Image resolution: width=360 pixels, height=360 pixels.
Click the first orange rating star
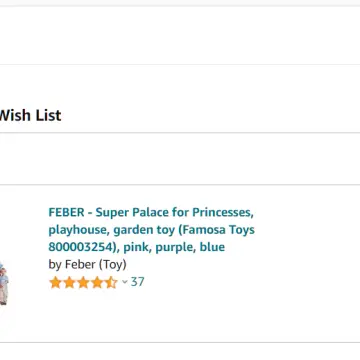click(x=55, y=283)
